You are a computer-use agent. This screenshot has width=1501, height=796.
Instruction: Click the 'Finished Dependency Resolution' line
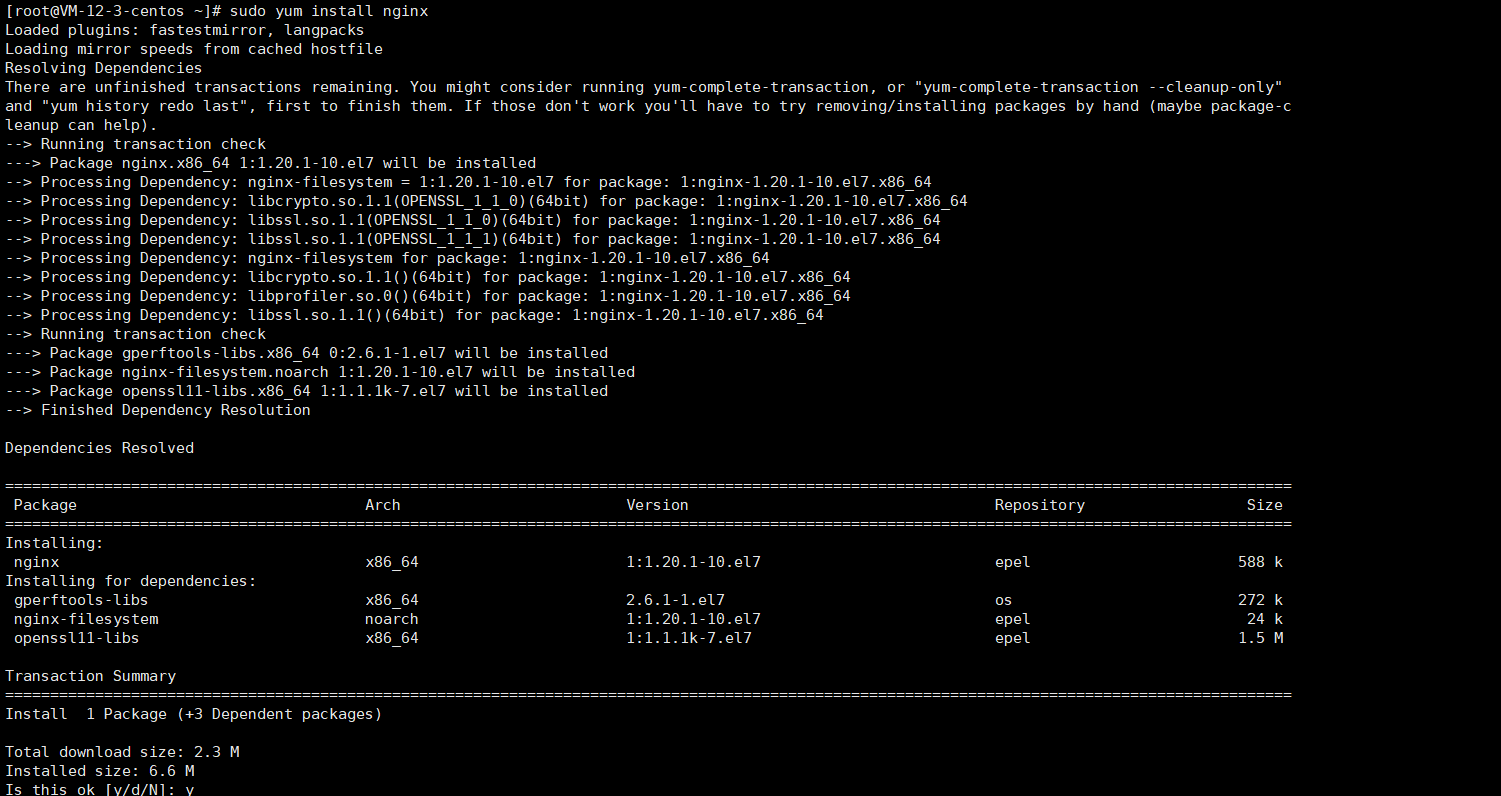click(158, 410)
